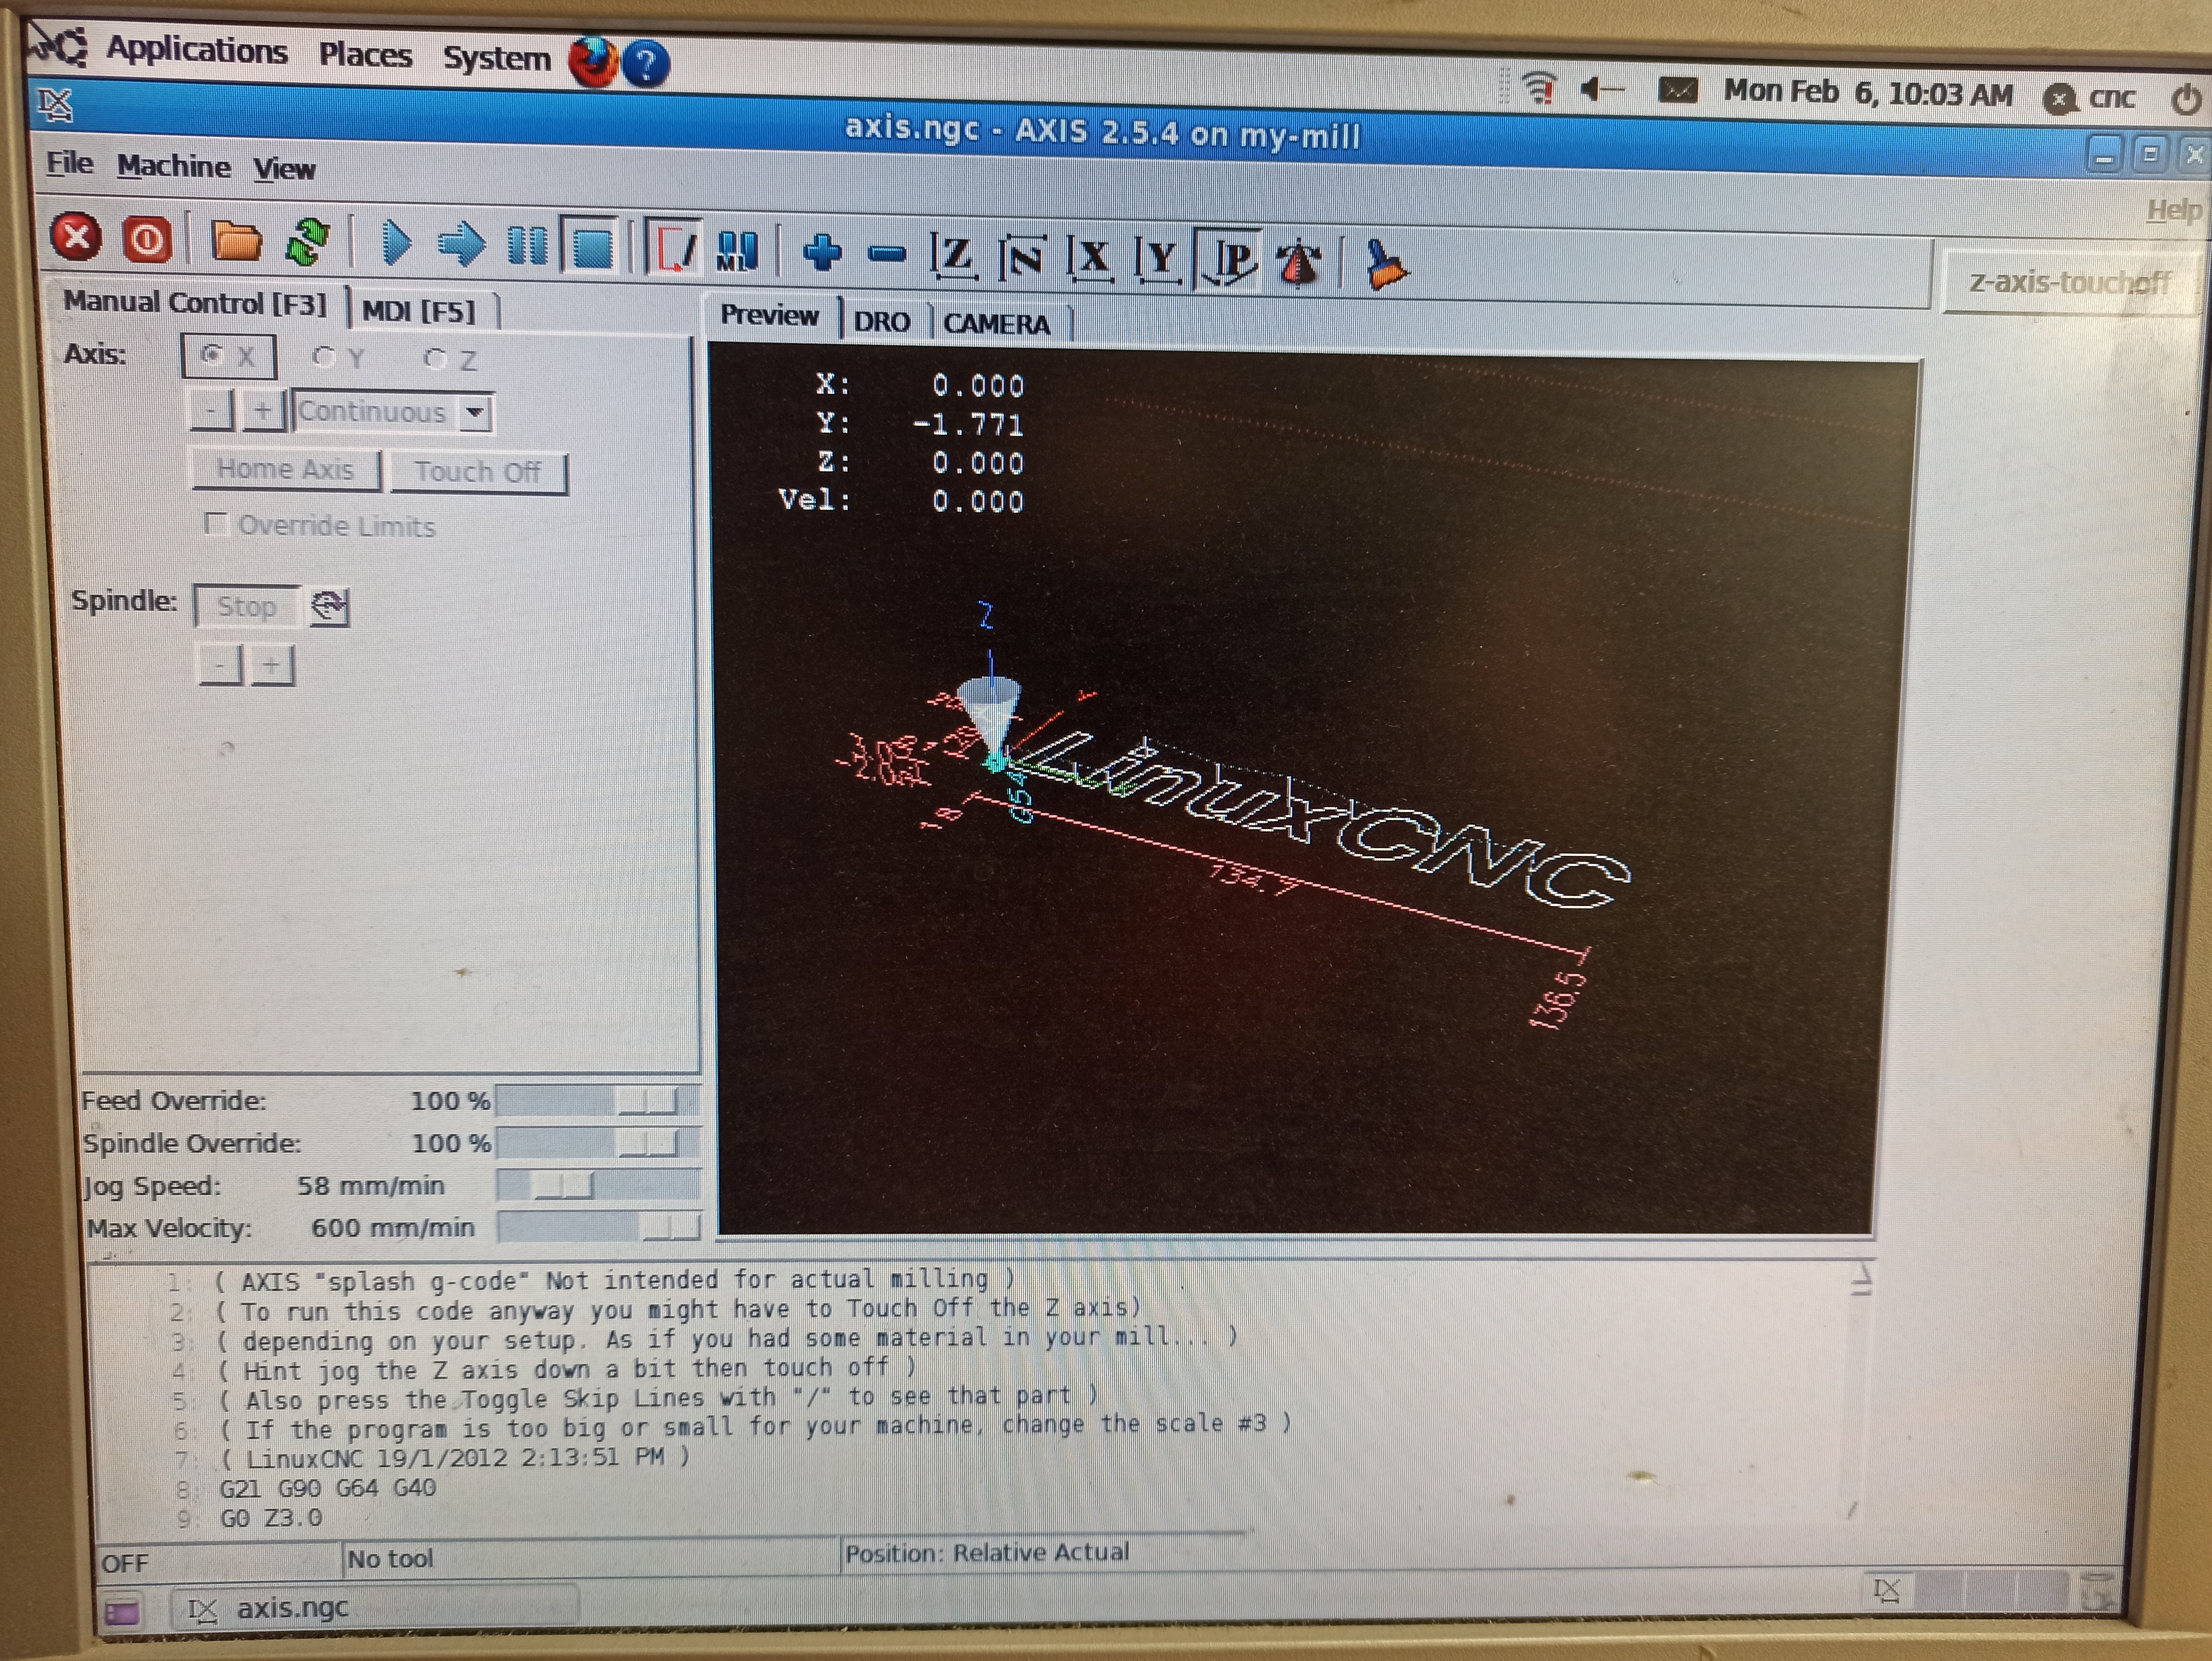Reload the current file with green arrows icon
This screenshot has height=1661, width=2212.
coord(308,242)
